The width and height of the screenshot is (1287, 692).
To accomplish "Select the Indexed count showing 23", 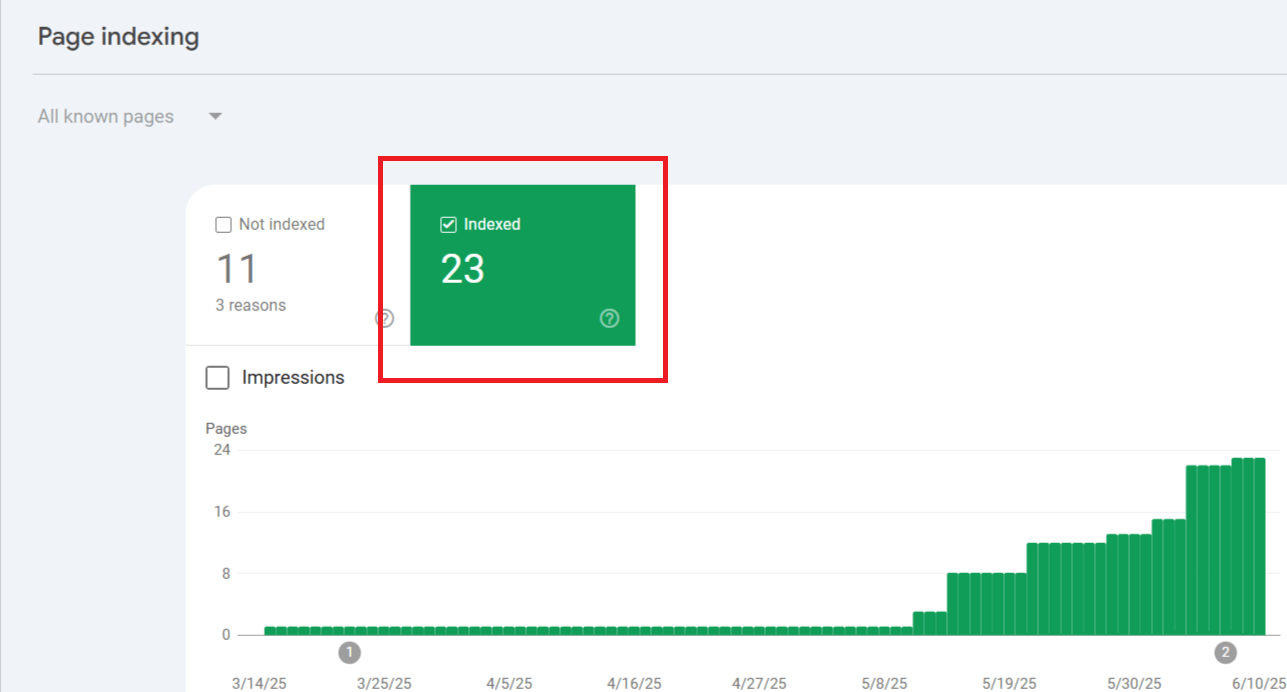I will click(462, 268).
